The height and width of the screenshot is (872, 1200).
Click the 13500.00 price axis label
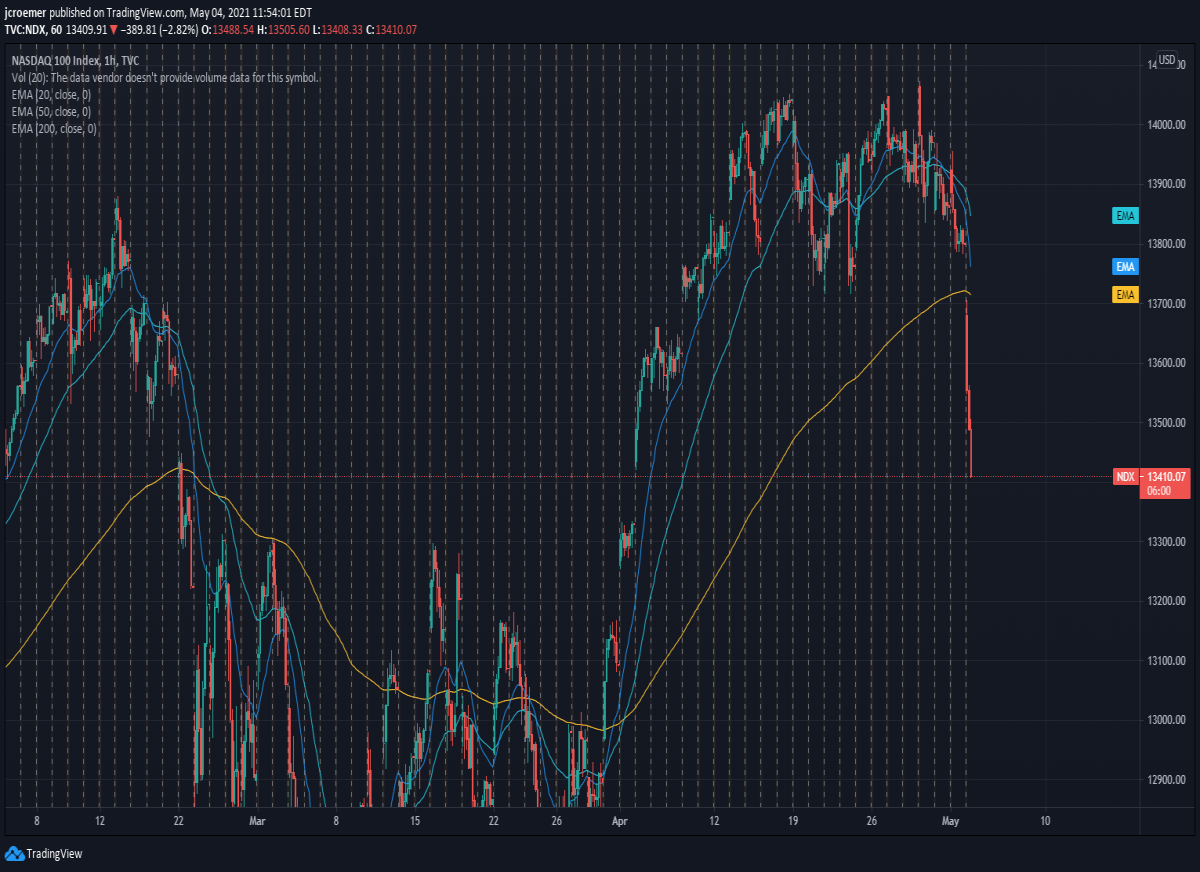1167,423
